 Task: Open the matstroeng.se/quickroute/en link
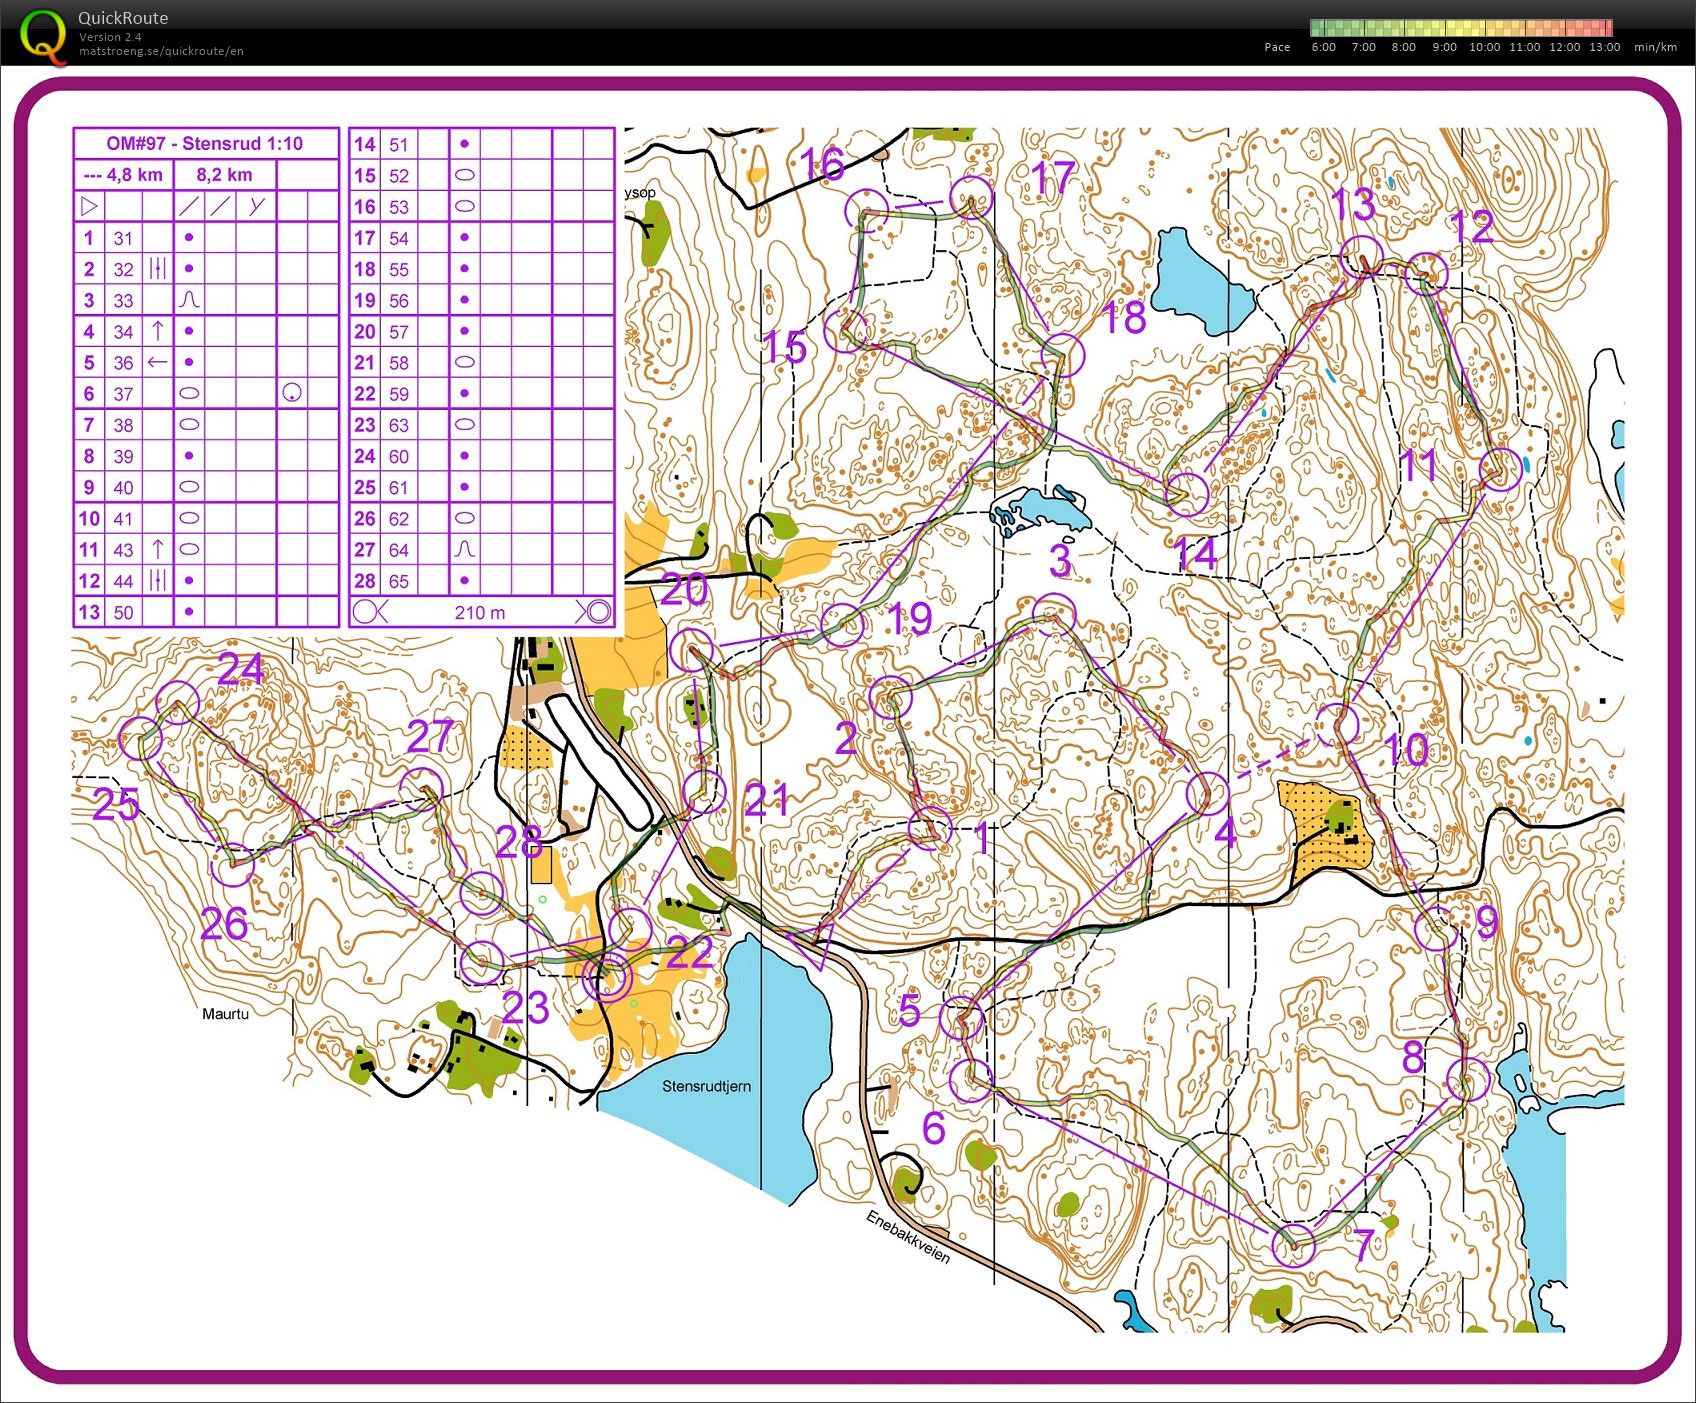(161, 51)
